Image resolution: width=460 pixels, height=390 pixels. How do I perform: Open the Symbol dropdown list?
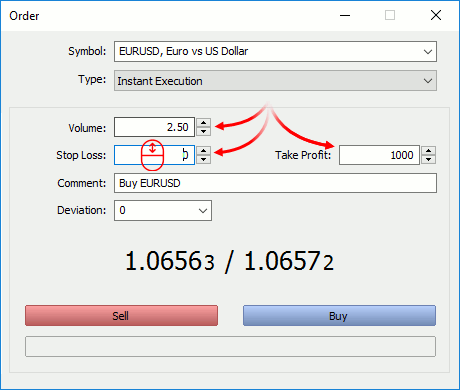click(428, 52)
